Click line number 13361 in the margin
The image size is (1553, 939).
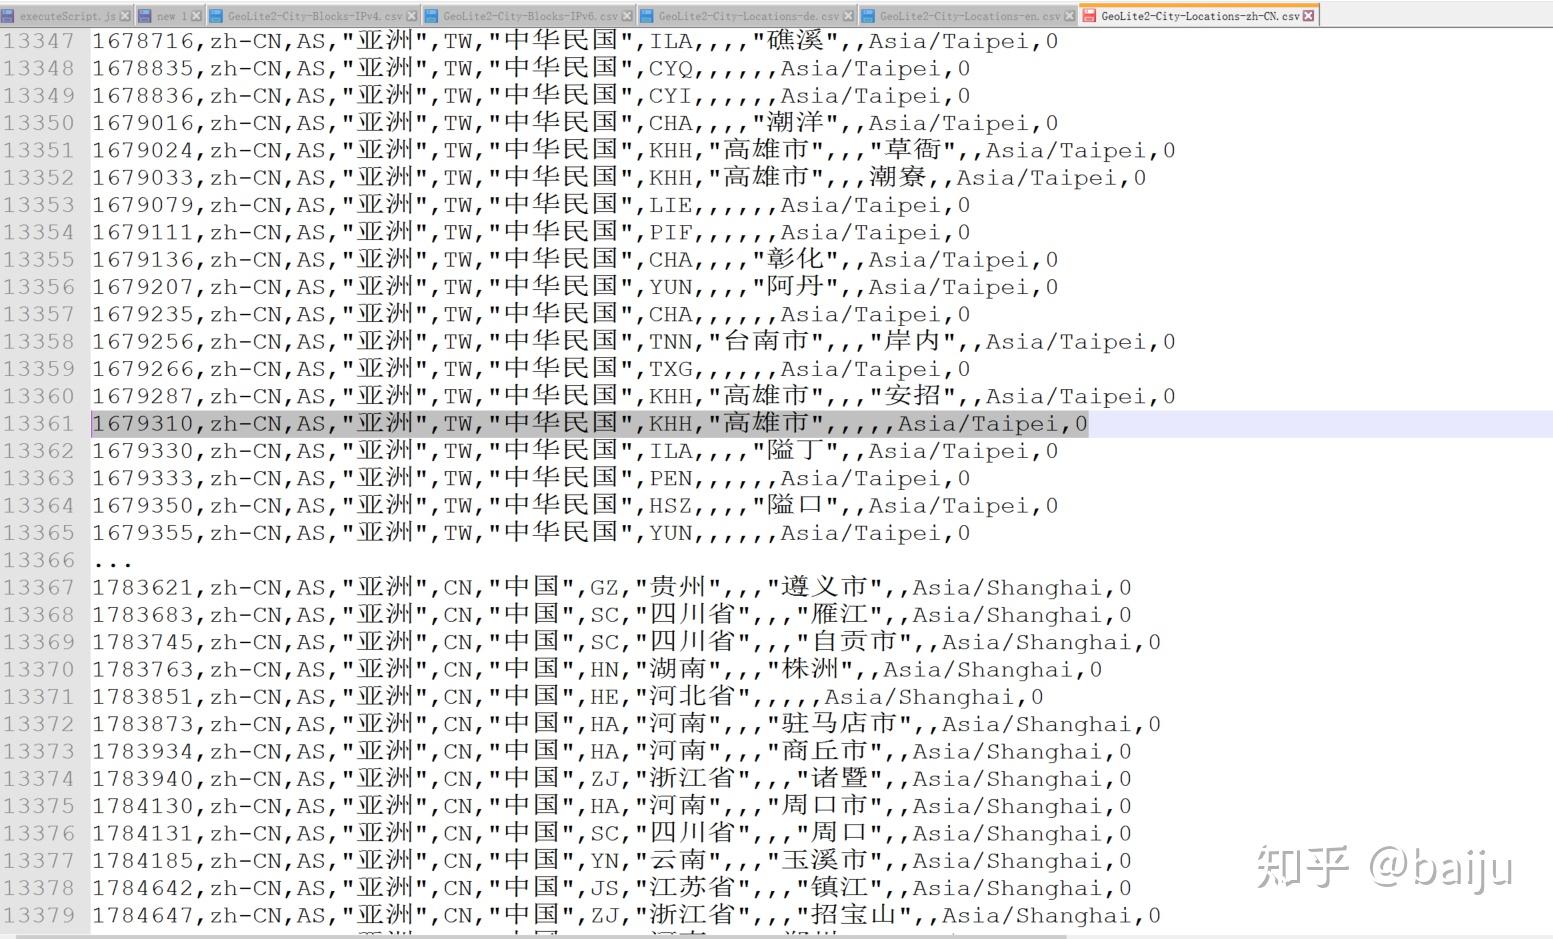pos(39,424)
